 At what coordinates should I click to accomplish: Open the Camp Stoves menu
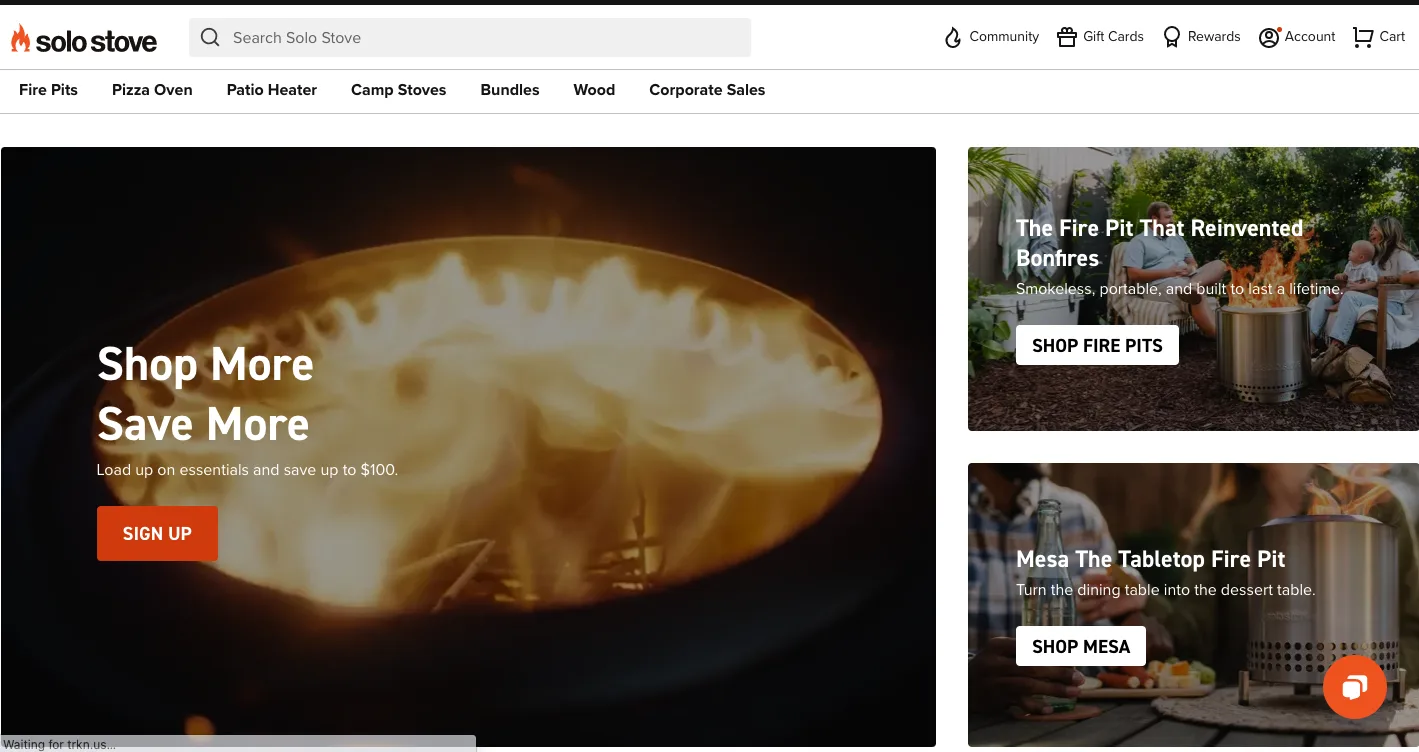[399, 90]
